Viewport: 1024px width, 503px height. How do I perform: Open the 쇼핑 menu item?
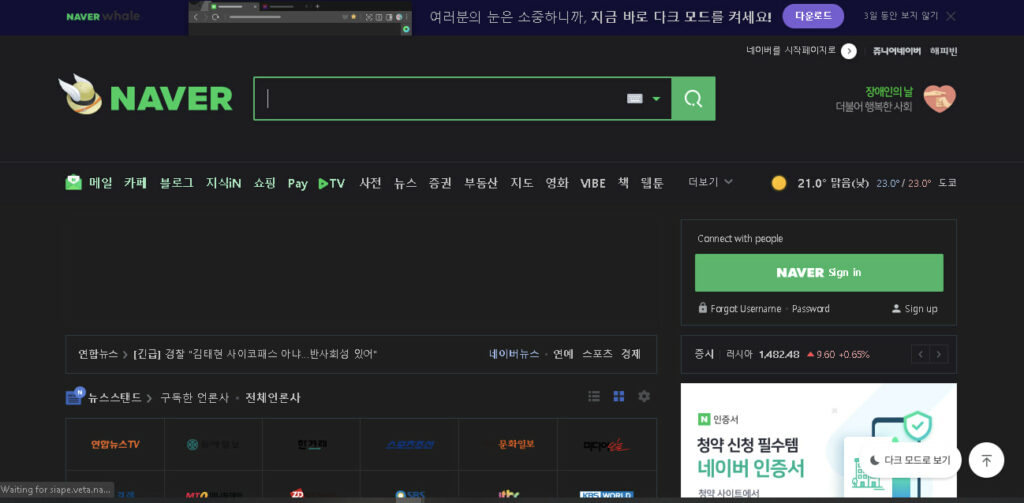pyautogui.click(x=265, y=183)
